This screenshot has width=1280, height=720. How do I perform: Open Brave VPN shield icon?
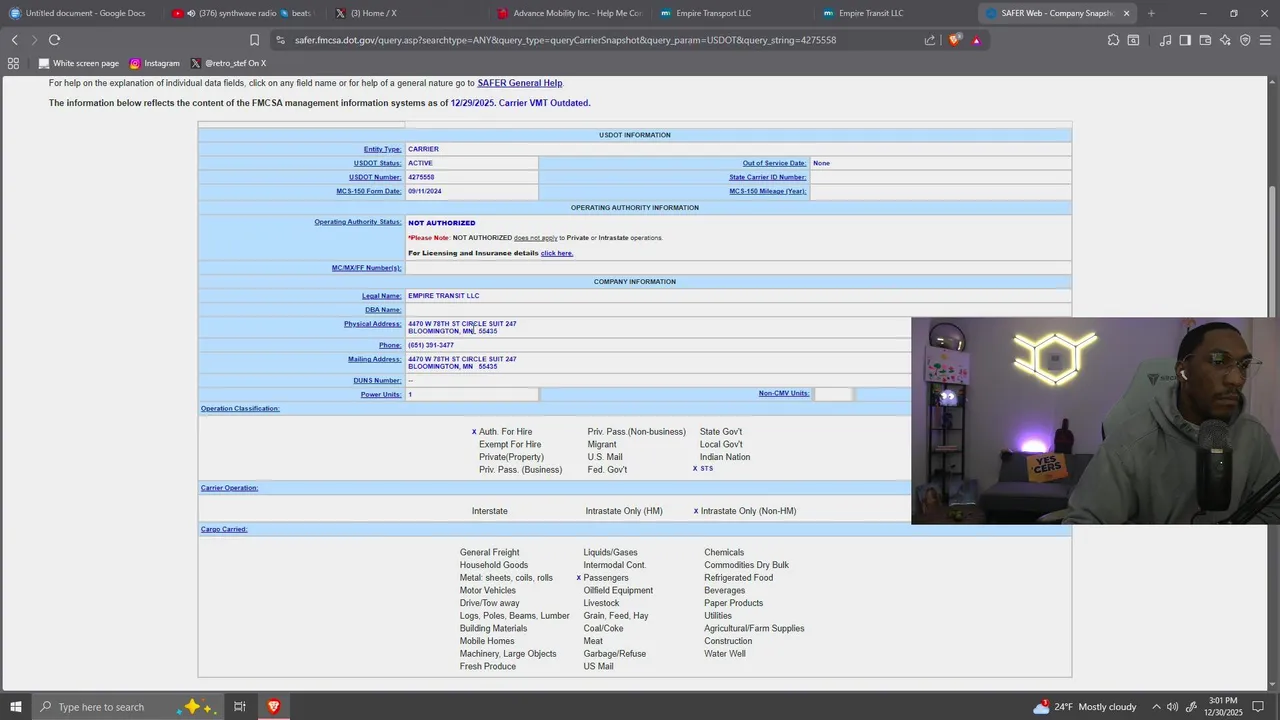[x=1245, y=40]
